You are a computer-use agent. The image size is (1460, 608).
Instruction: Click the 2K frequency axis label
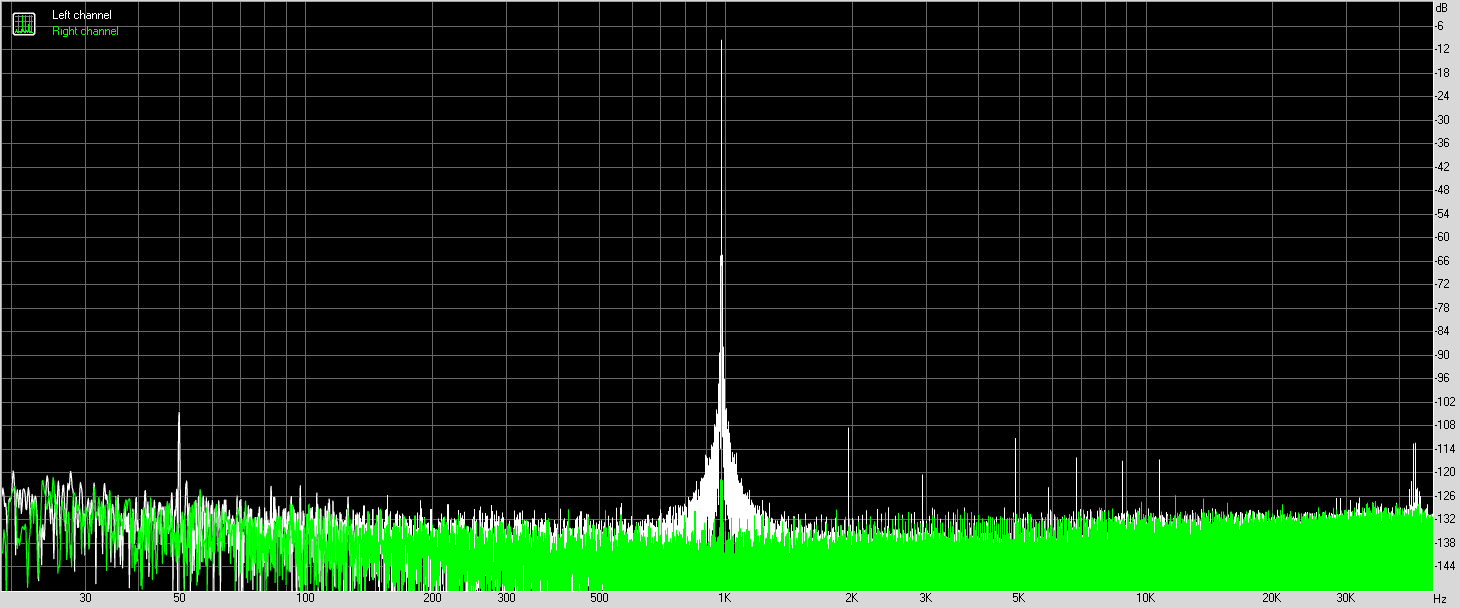pyautogui.click(x=851, y=598)
